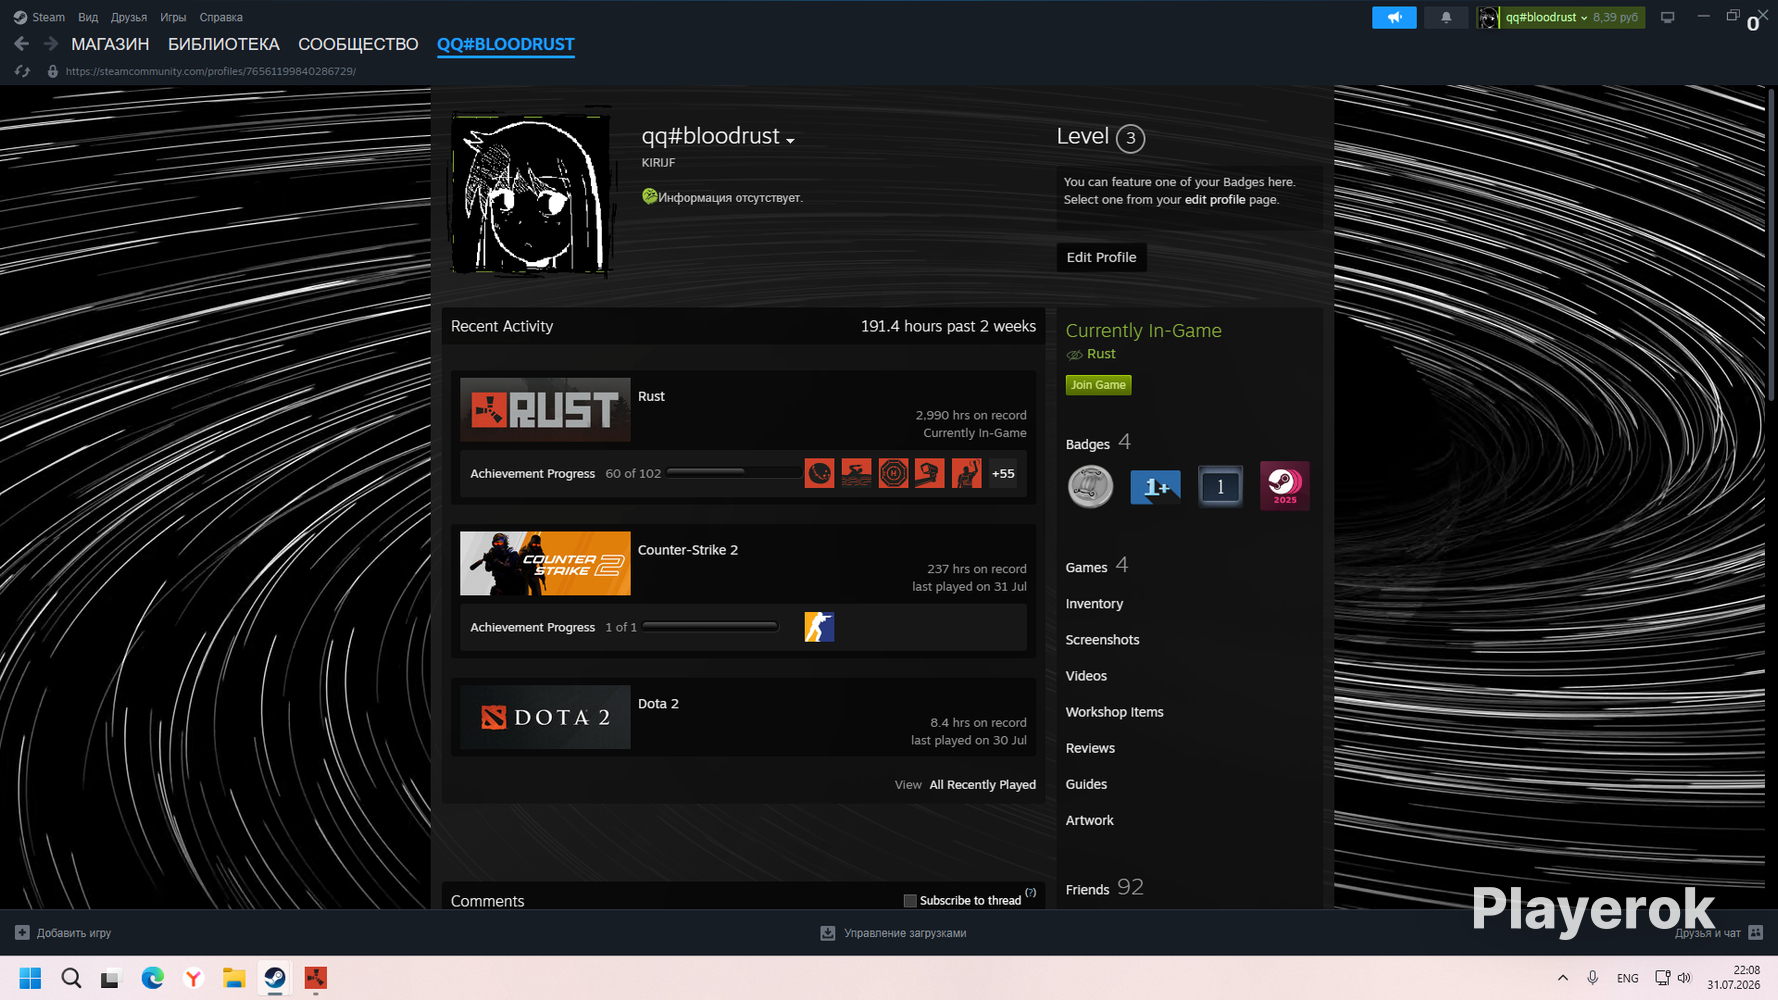Screen dimensions: 1778x1000
Task: Click the profile URL address field
Action: tap(211, 71)
